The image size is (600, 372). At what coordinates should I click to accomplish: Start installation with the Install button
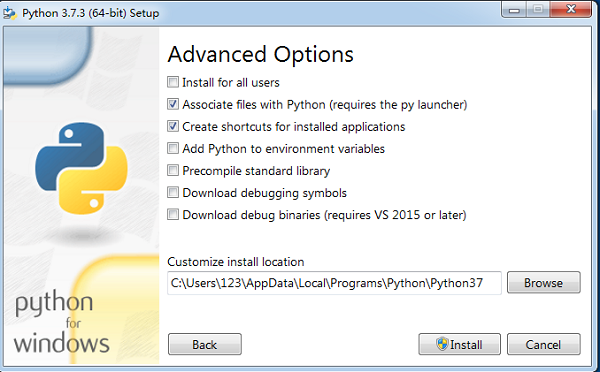[x=459, y=344]
